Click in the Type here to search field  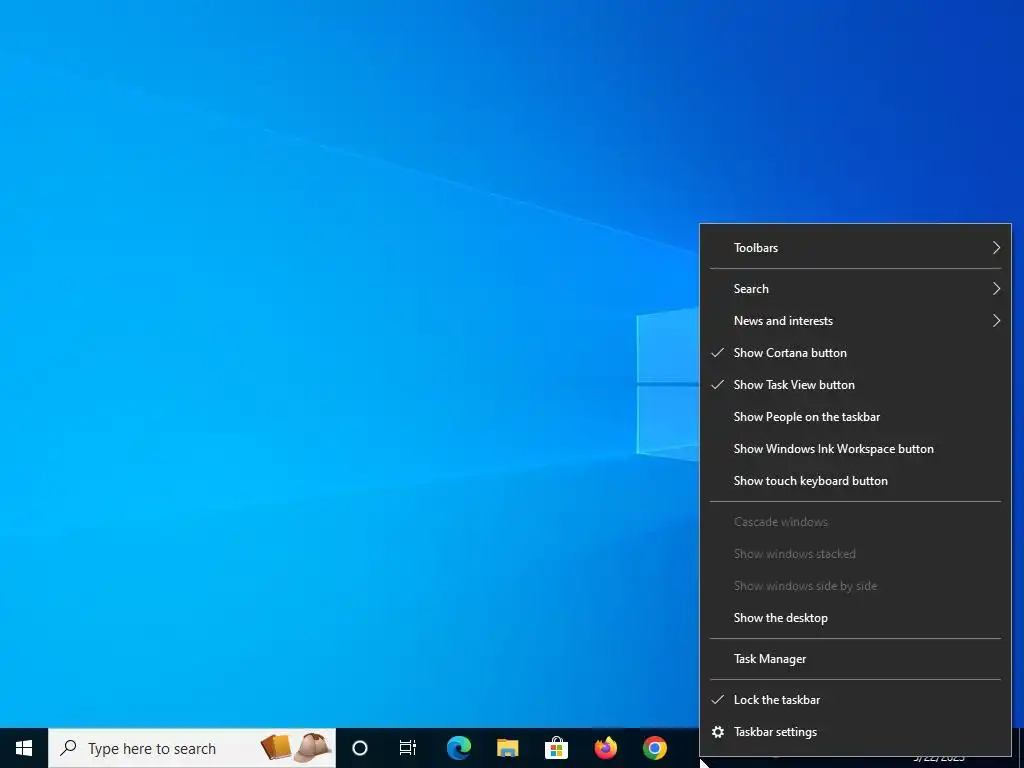[192, 748]
